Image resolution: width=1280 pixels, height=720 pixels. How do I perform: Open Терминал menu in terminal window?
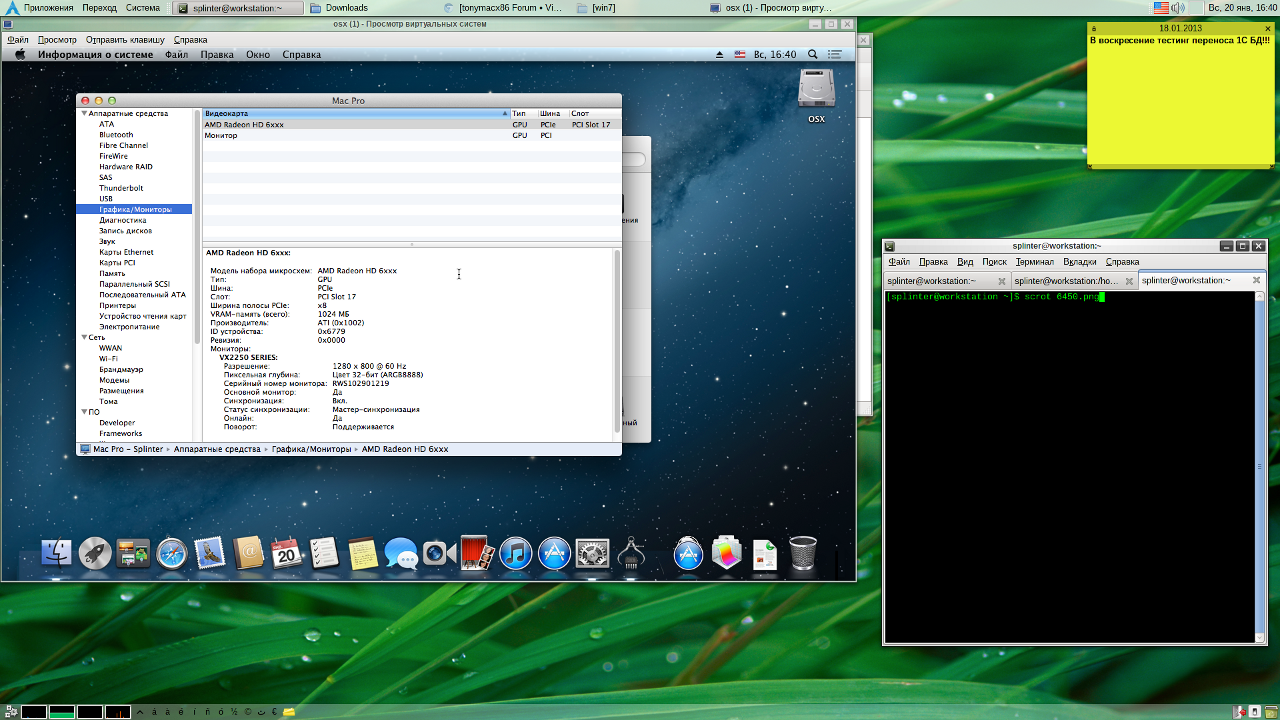[1035, 262]
